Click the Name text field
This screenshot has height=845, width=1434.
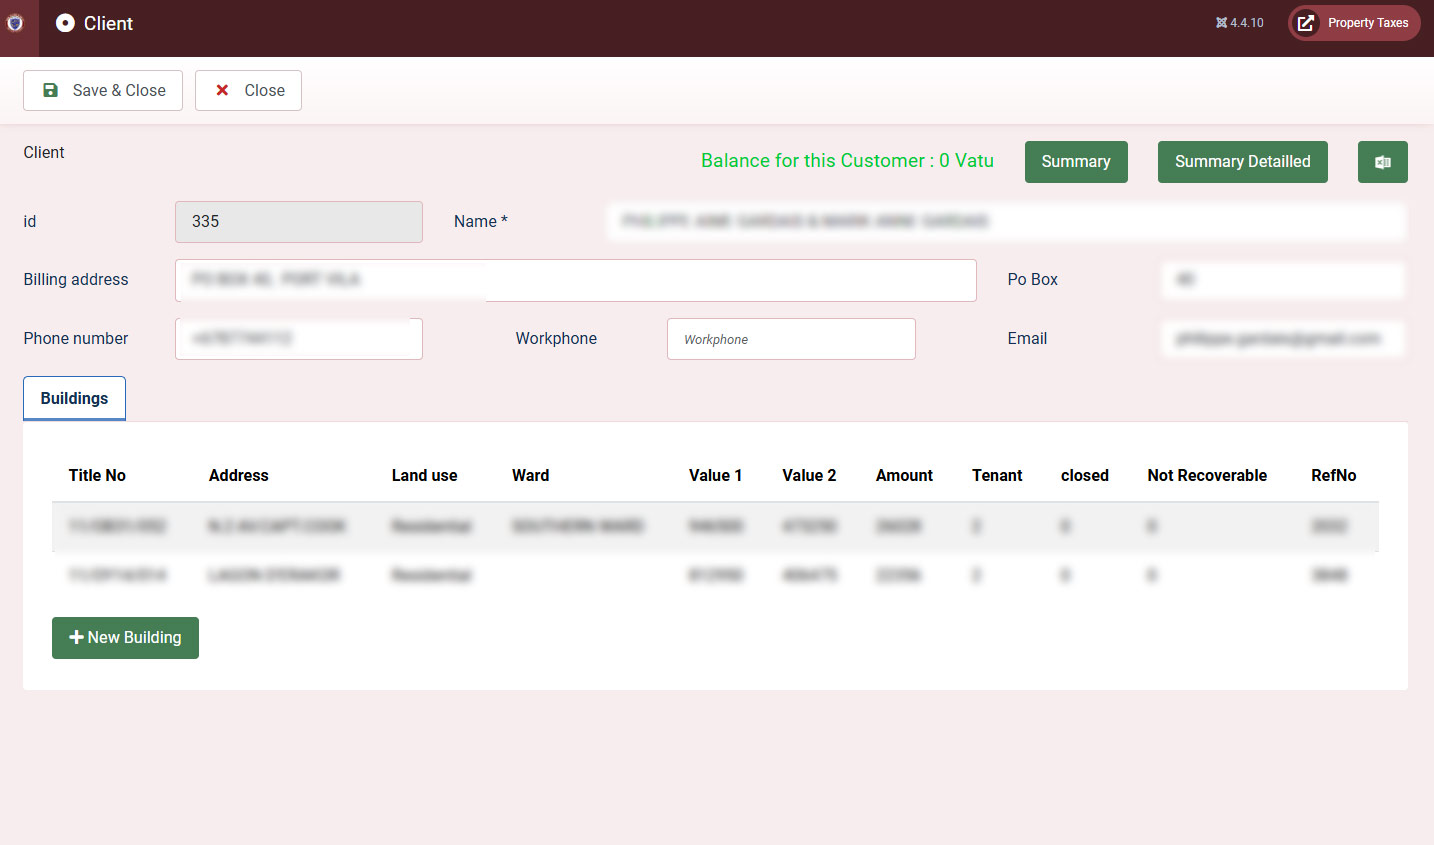click(1005, 221)
